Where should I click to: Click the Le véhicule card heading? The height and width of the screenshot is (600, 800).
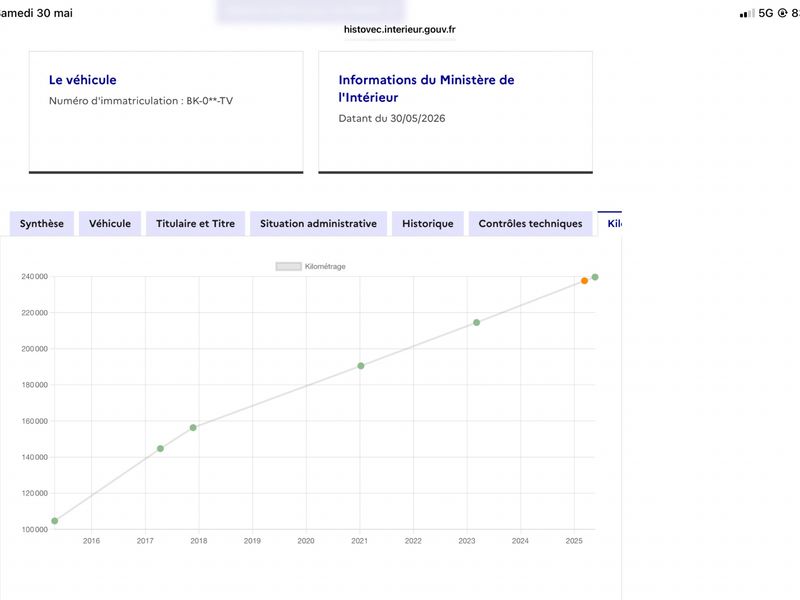coord(83,80)
